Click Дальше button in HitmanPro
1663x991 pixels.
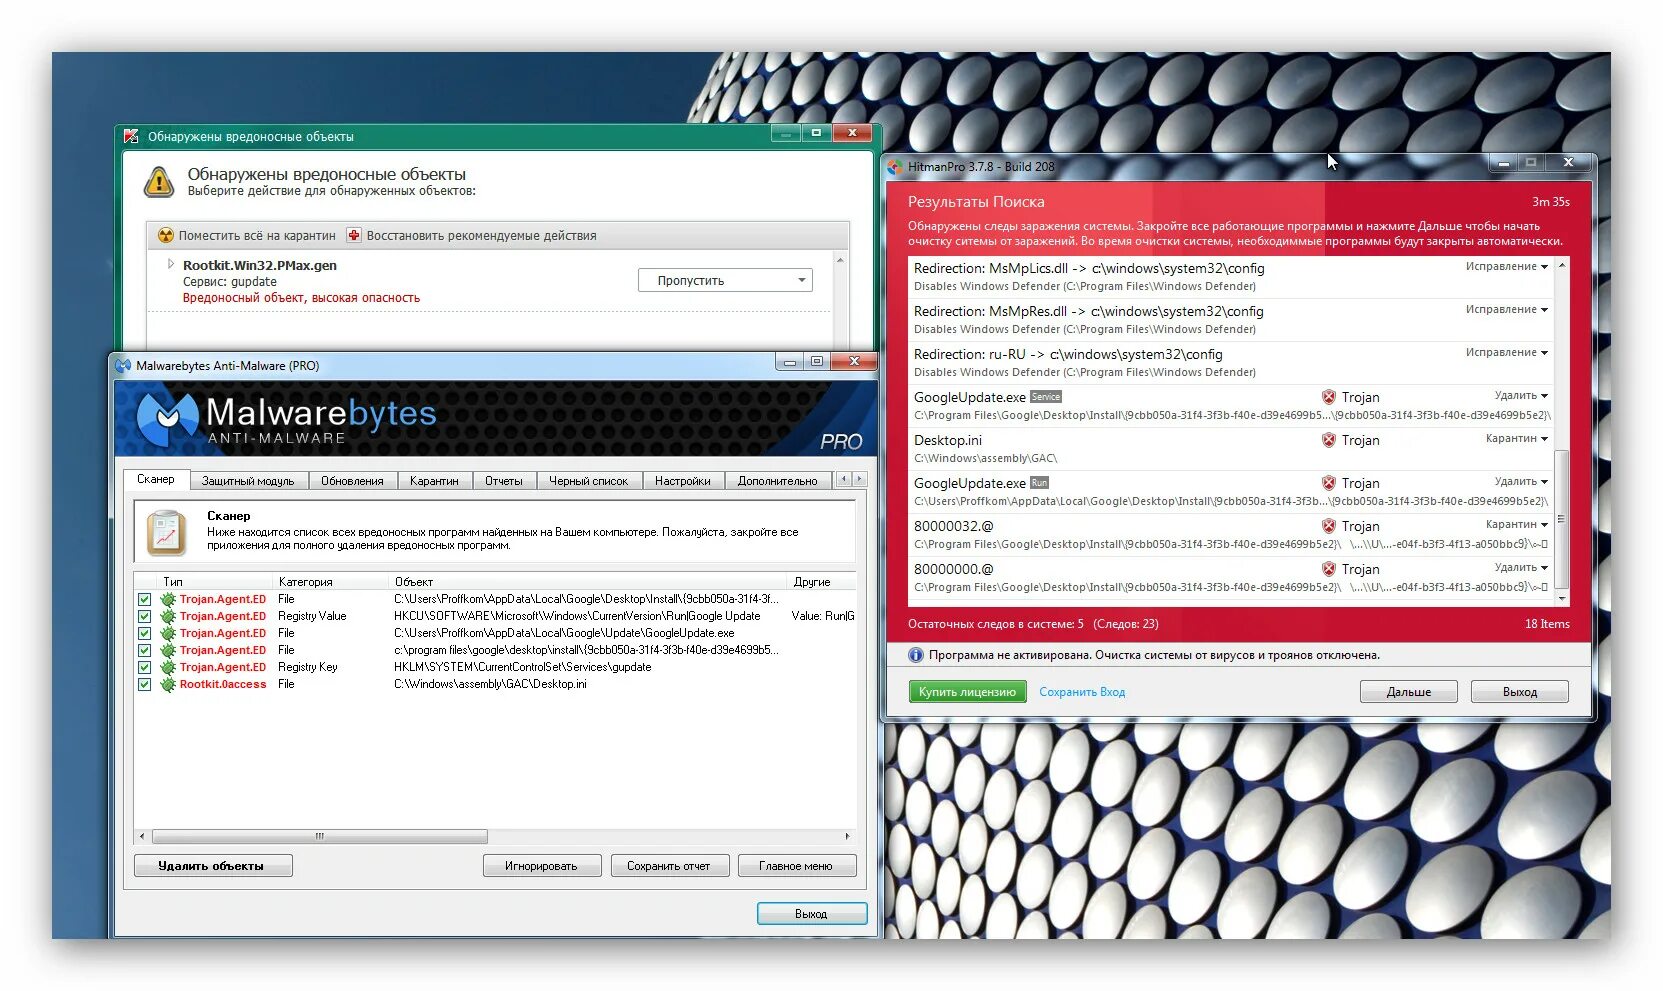1408,692
